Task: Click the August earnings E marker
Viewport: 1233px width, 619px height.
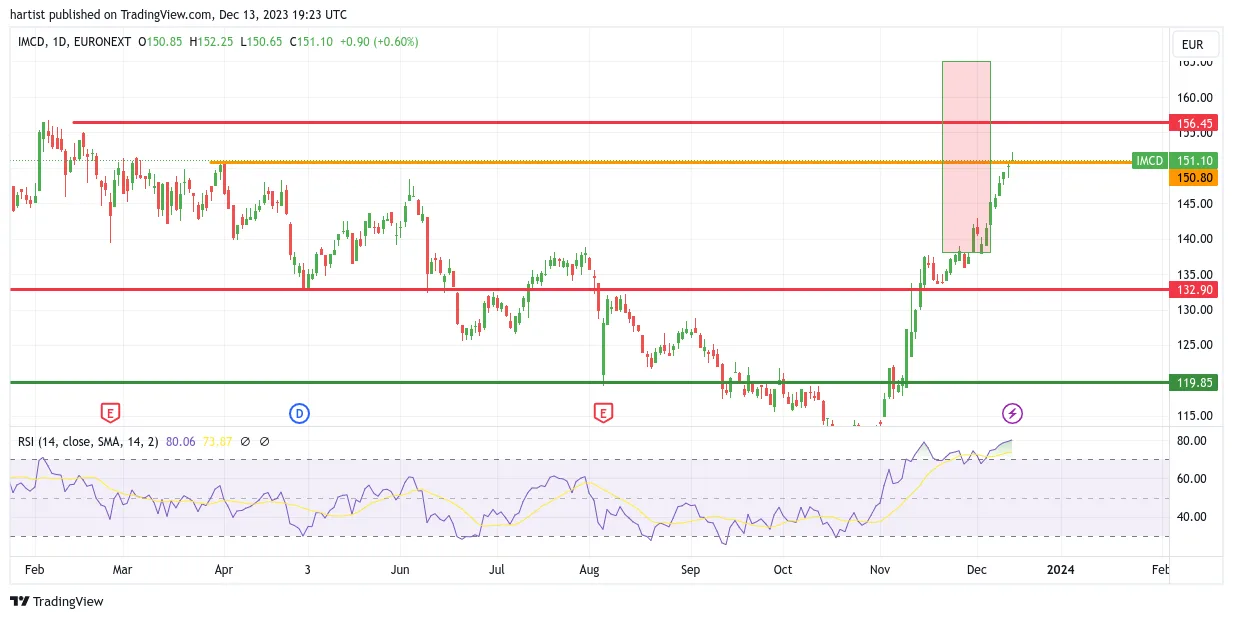Action: coord(602,413)
